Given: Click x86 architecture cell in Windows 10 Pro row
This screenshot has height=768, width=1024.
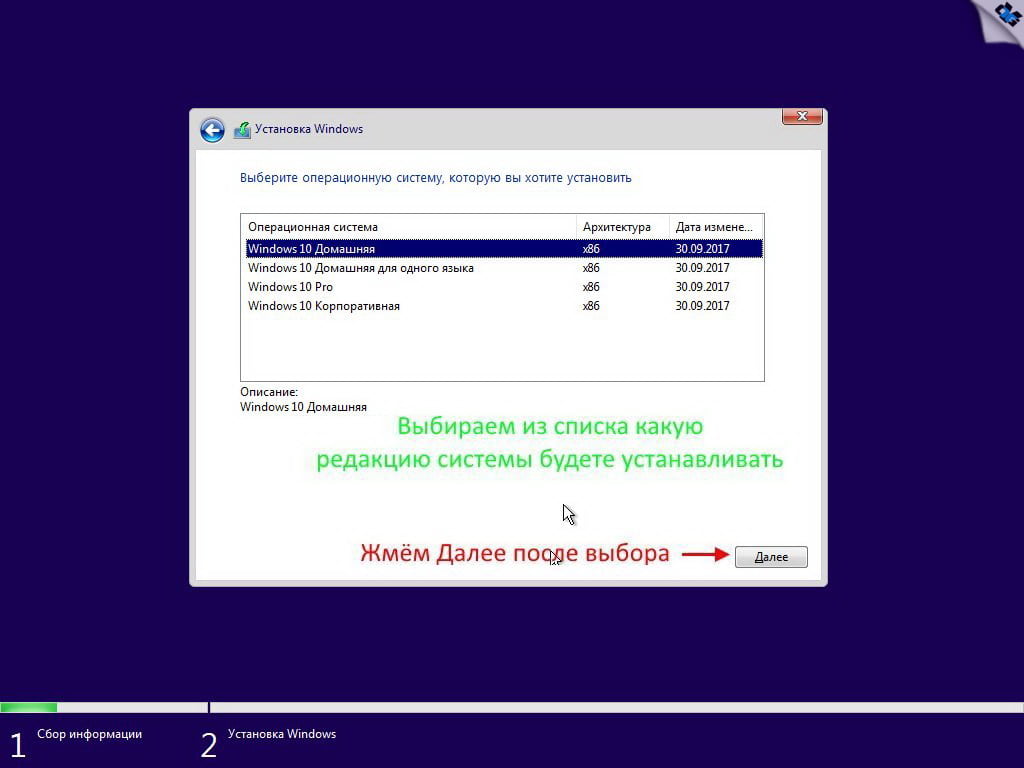Looking at the screenshot, I should point(591,287).
